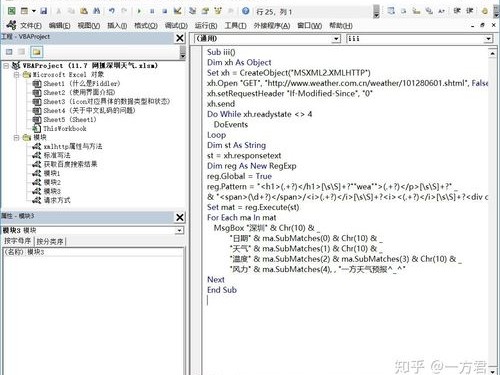
Task: Select the 请求方式 module
Action: (x=52, y=200)
